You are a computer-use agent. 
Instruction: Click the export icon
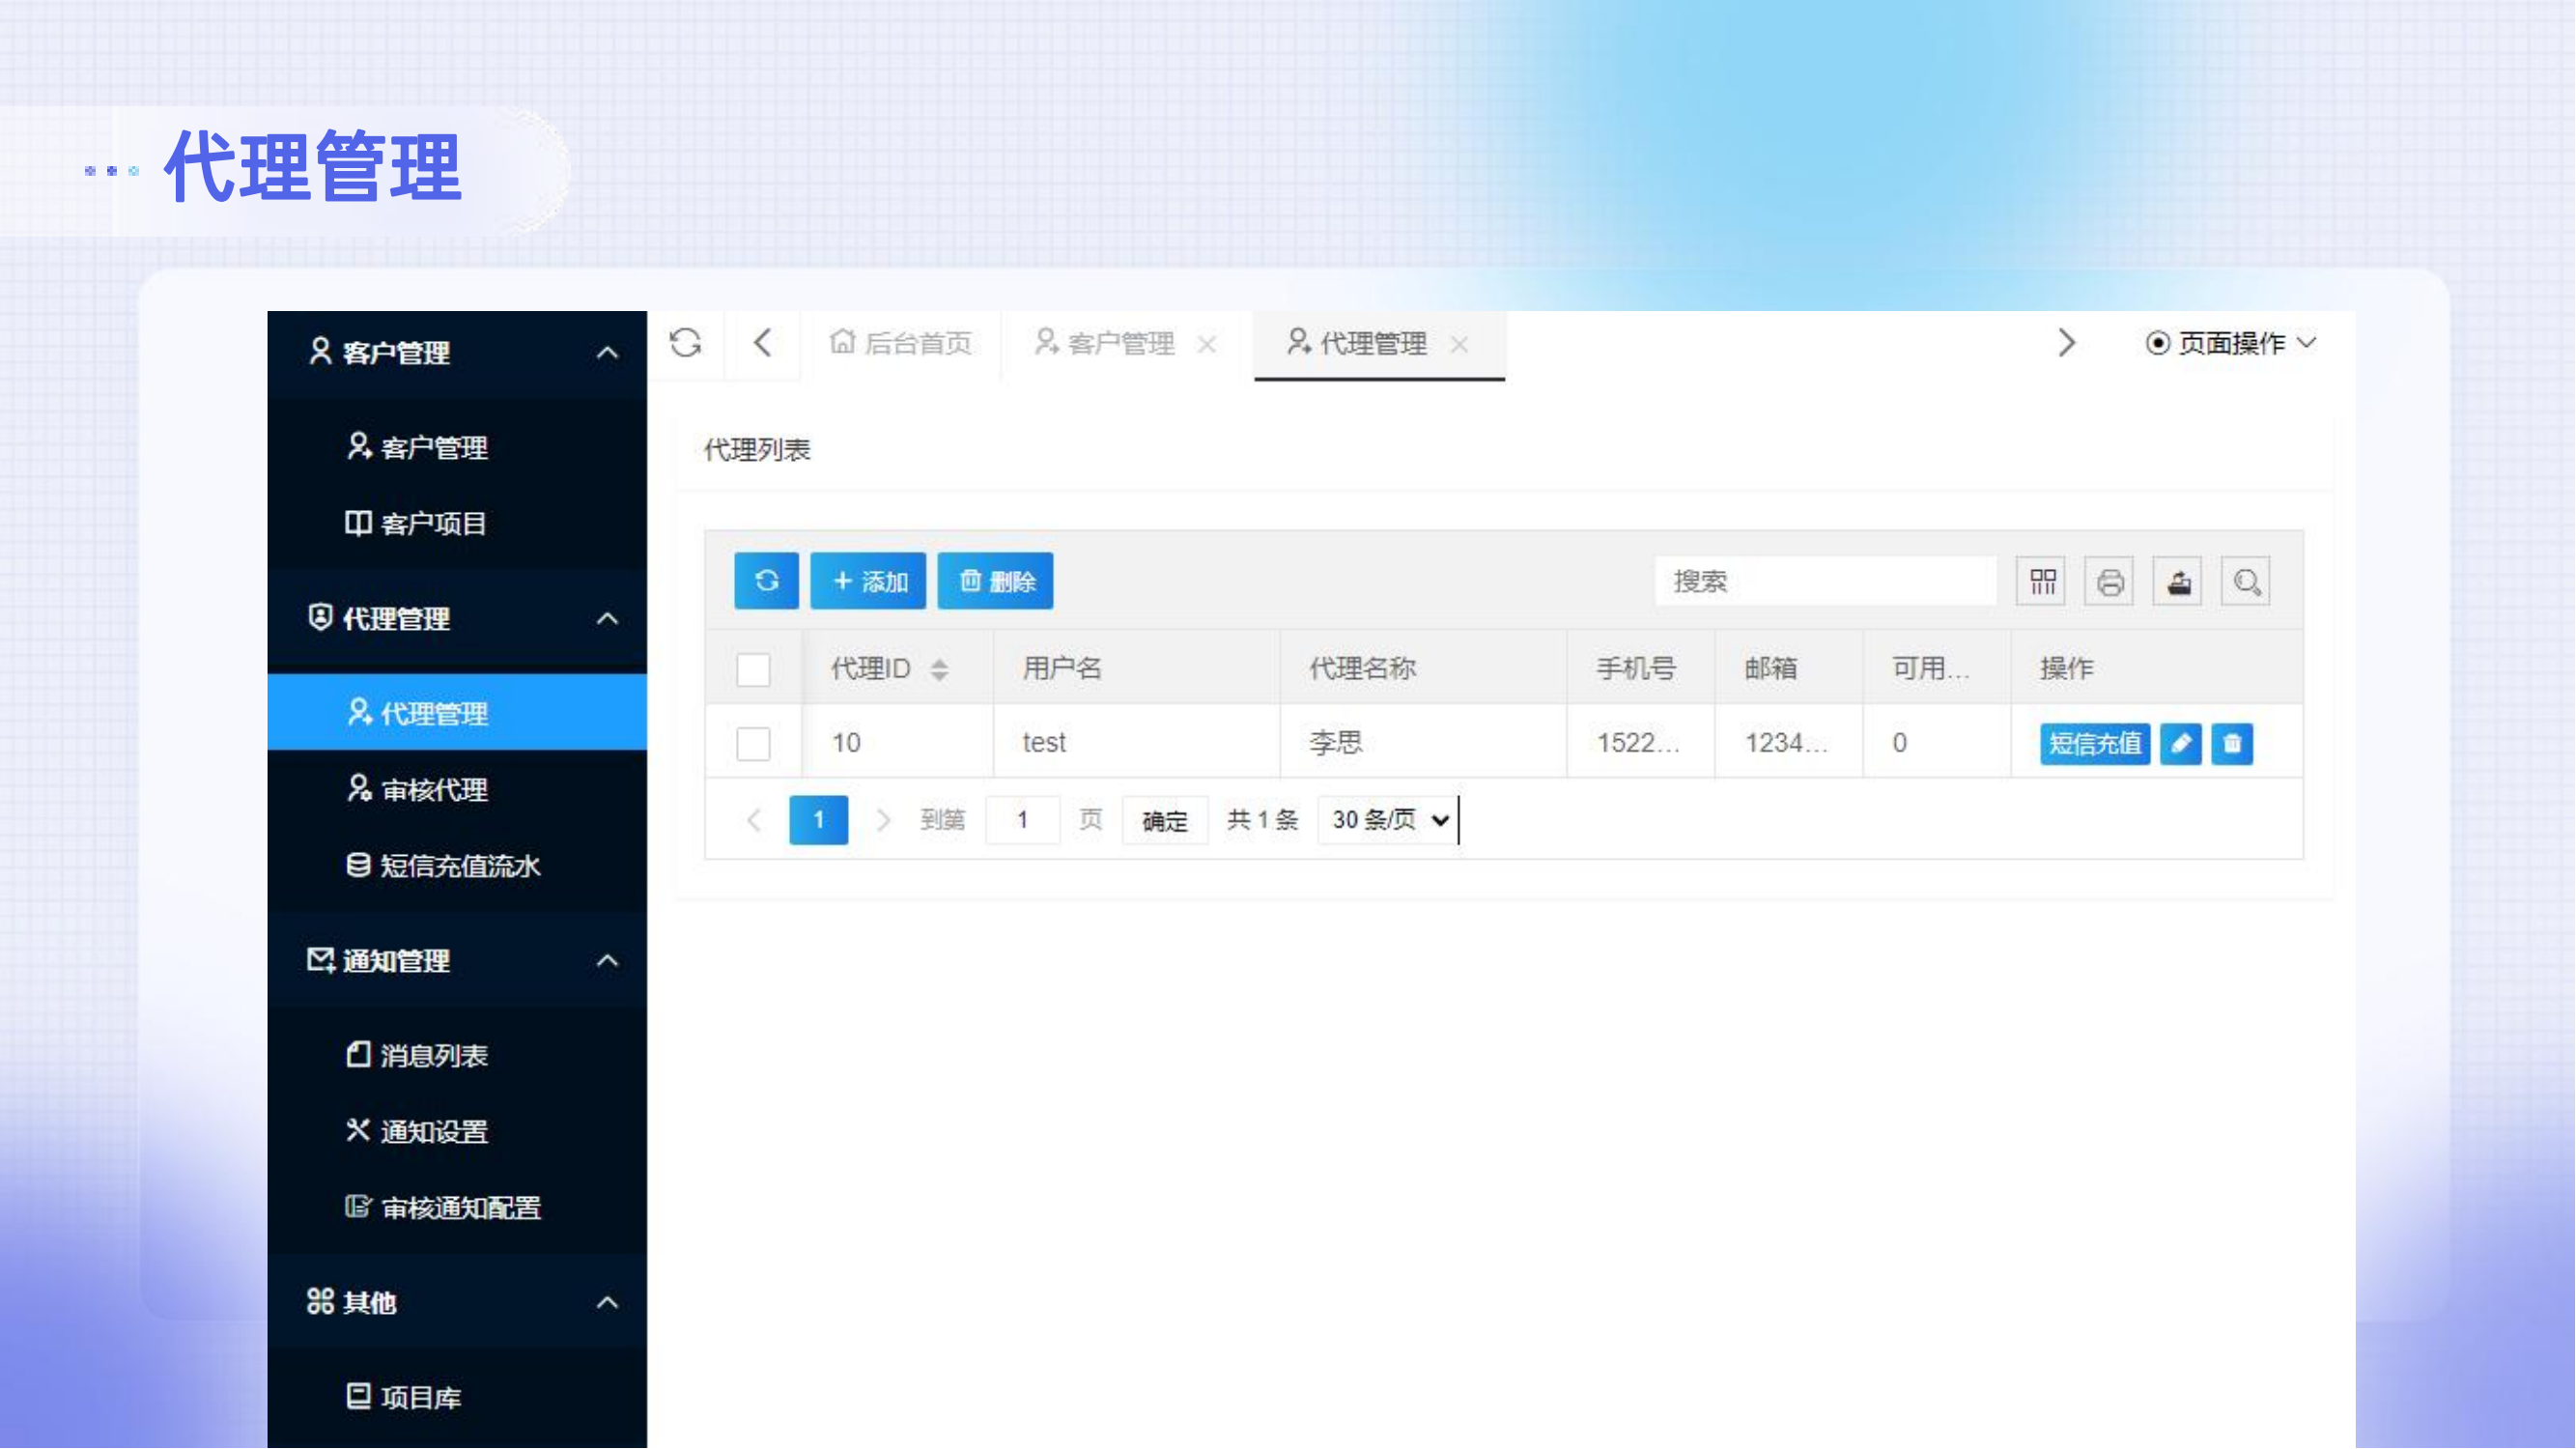pos(2179,581)
